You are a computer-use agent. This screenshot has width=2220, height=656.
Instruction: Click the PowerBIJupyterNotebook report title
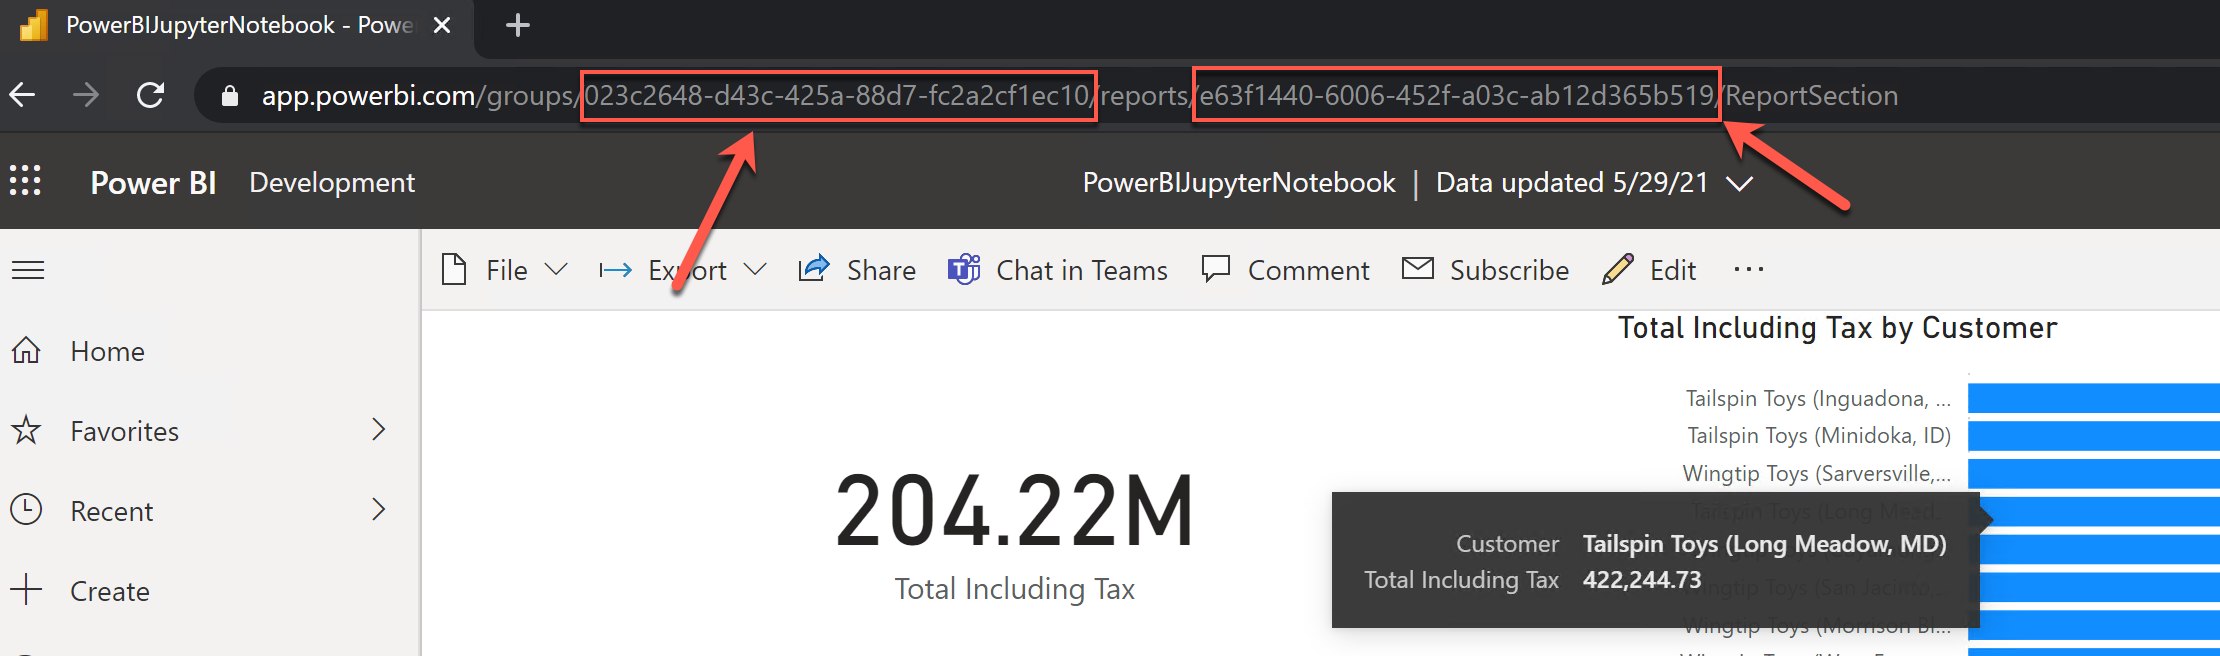[1239, 182]
